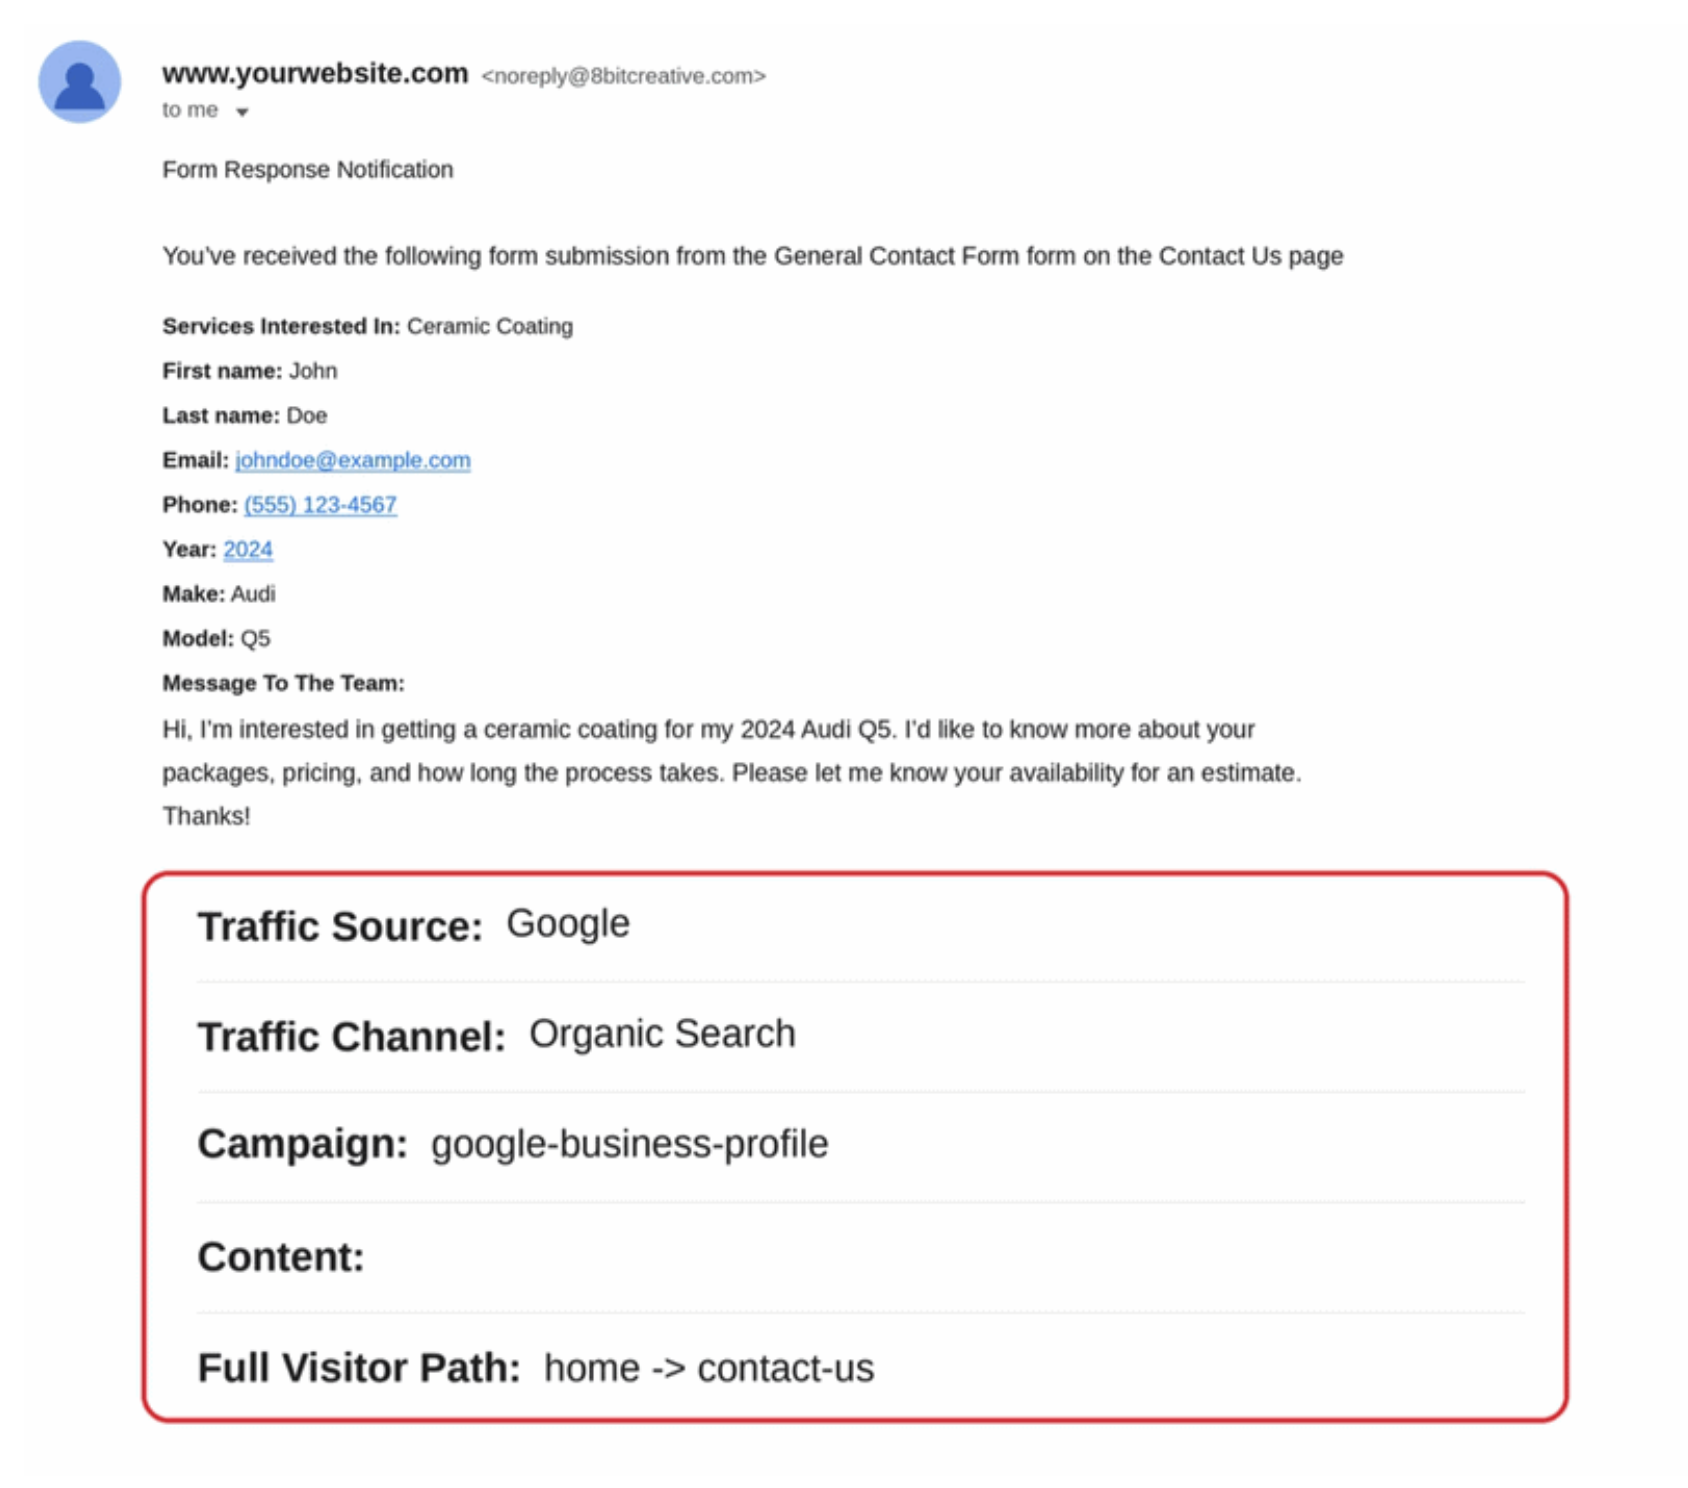This screenshot has height=1488, width=1688.
Task: Click the Message To The Team label
Action: point(284,683)
